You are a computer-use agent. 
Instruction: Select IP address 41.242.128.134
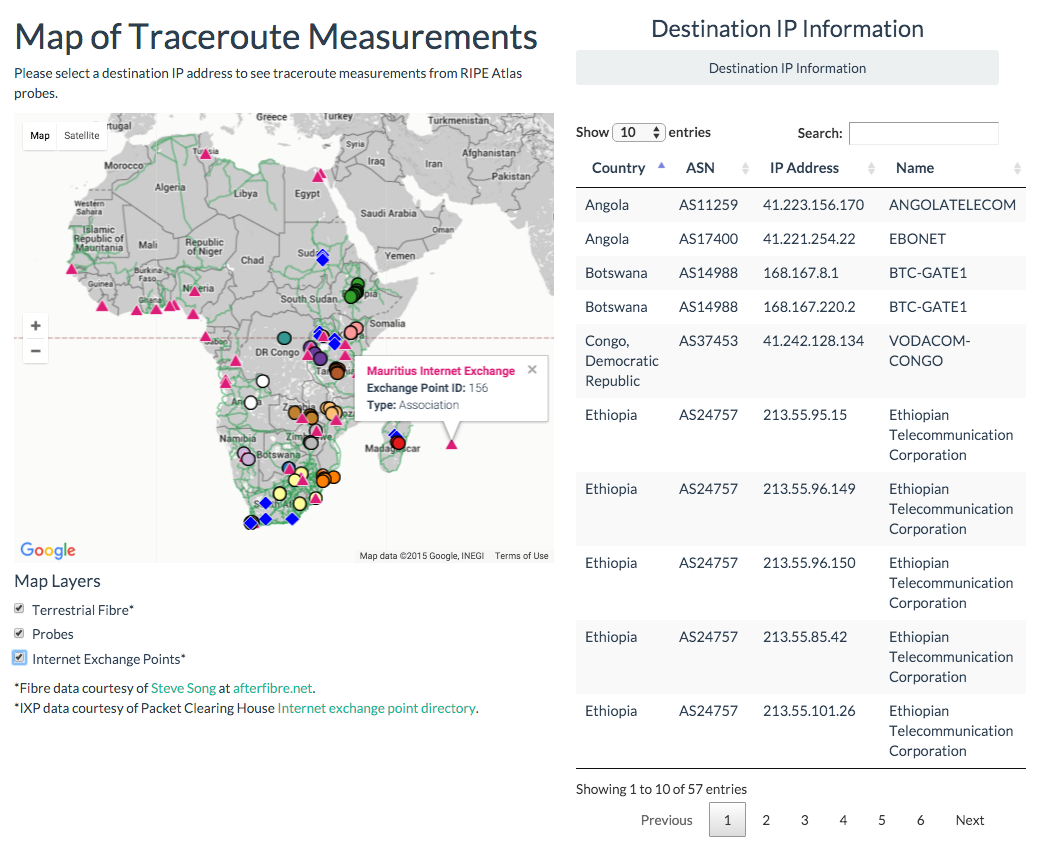813,341
